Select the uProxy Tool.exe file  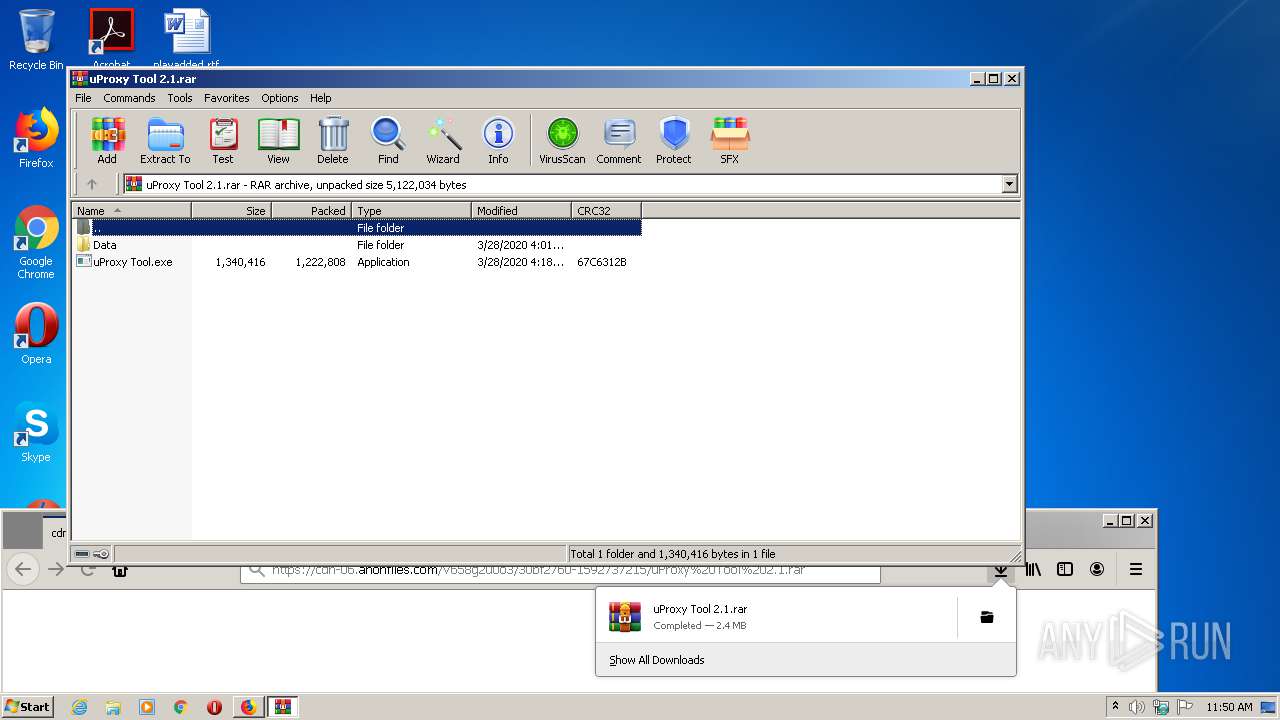tap(357, 262)
